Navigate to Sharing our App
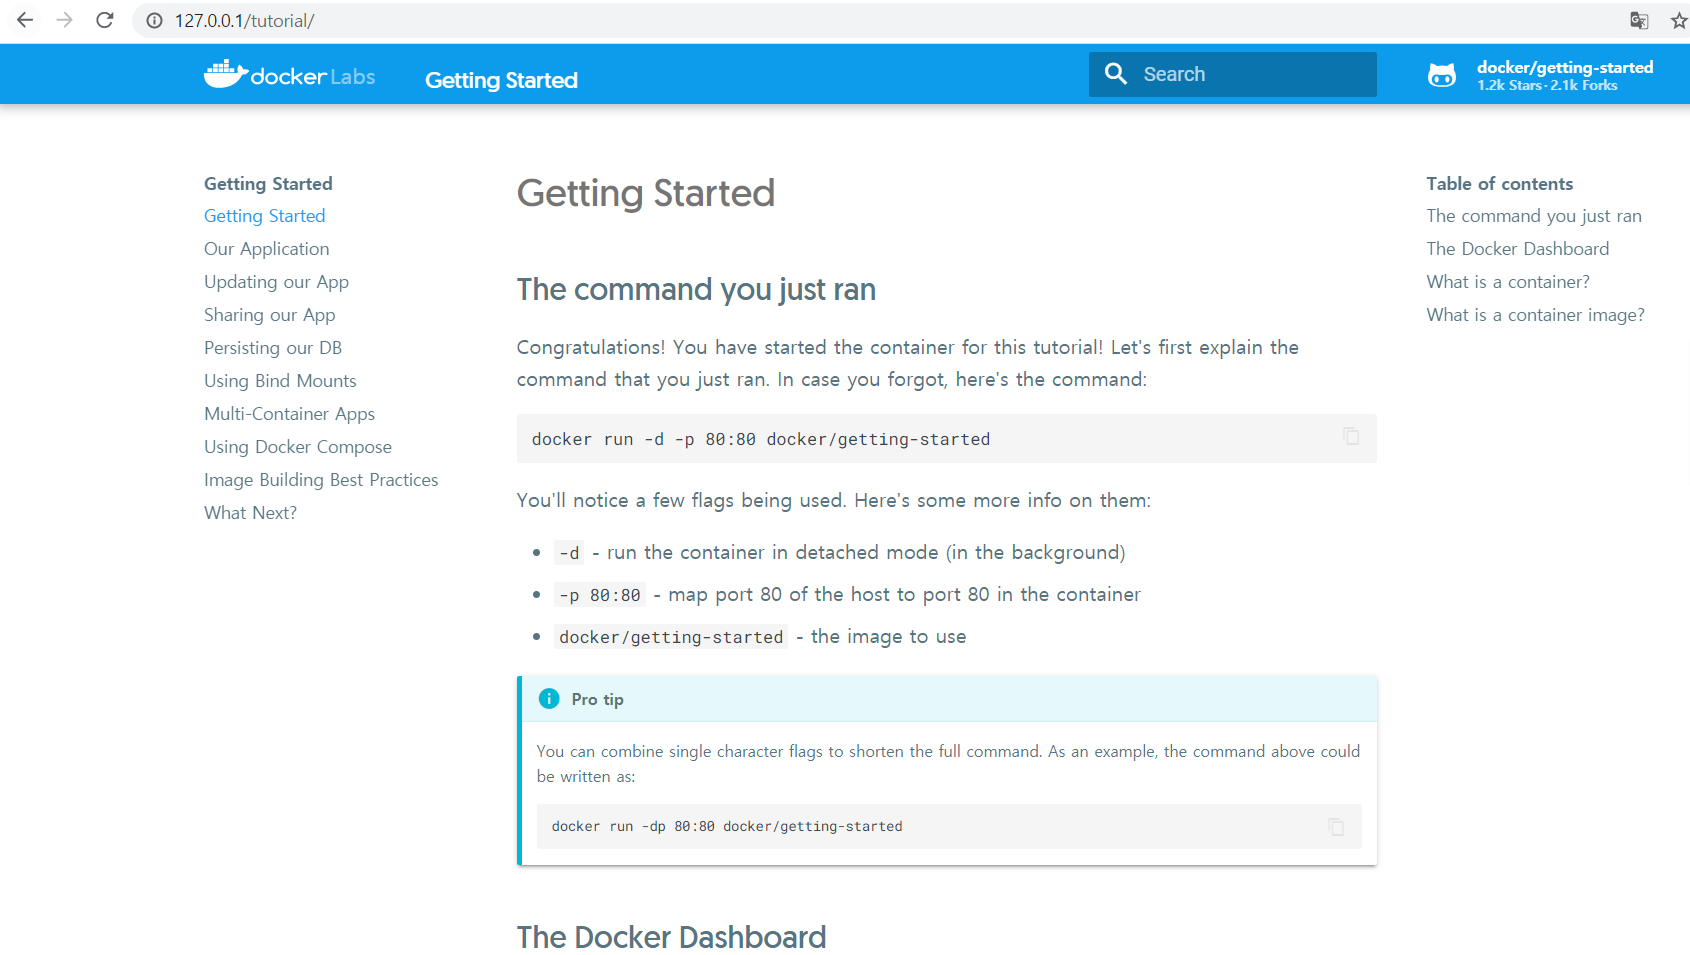The height and width of the screenshot is (955, 1690). click(x=270, y=315)
